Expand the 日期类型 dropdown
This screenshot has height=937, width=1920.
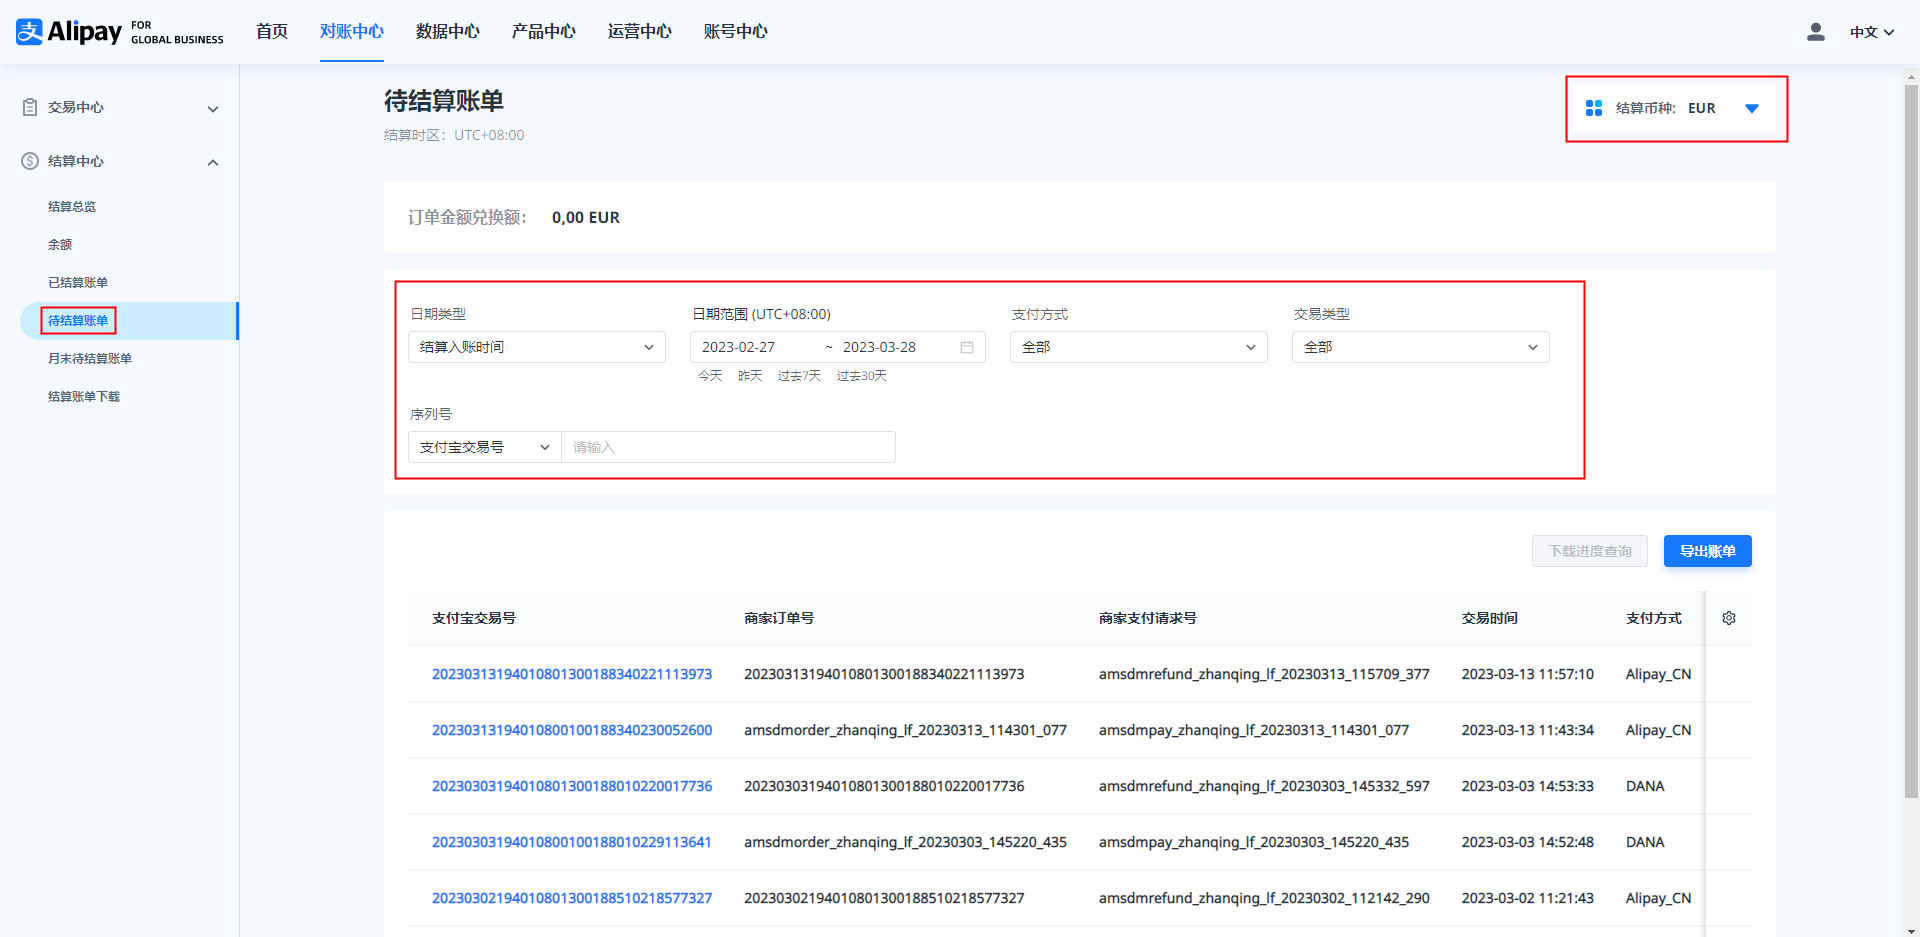[x=536, y=347]
